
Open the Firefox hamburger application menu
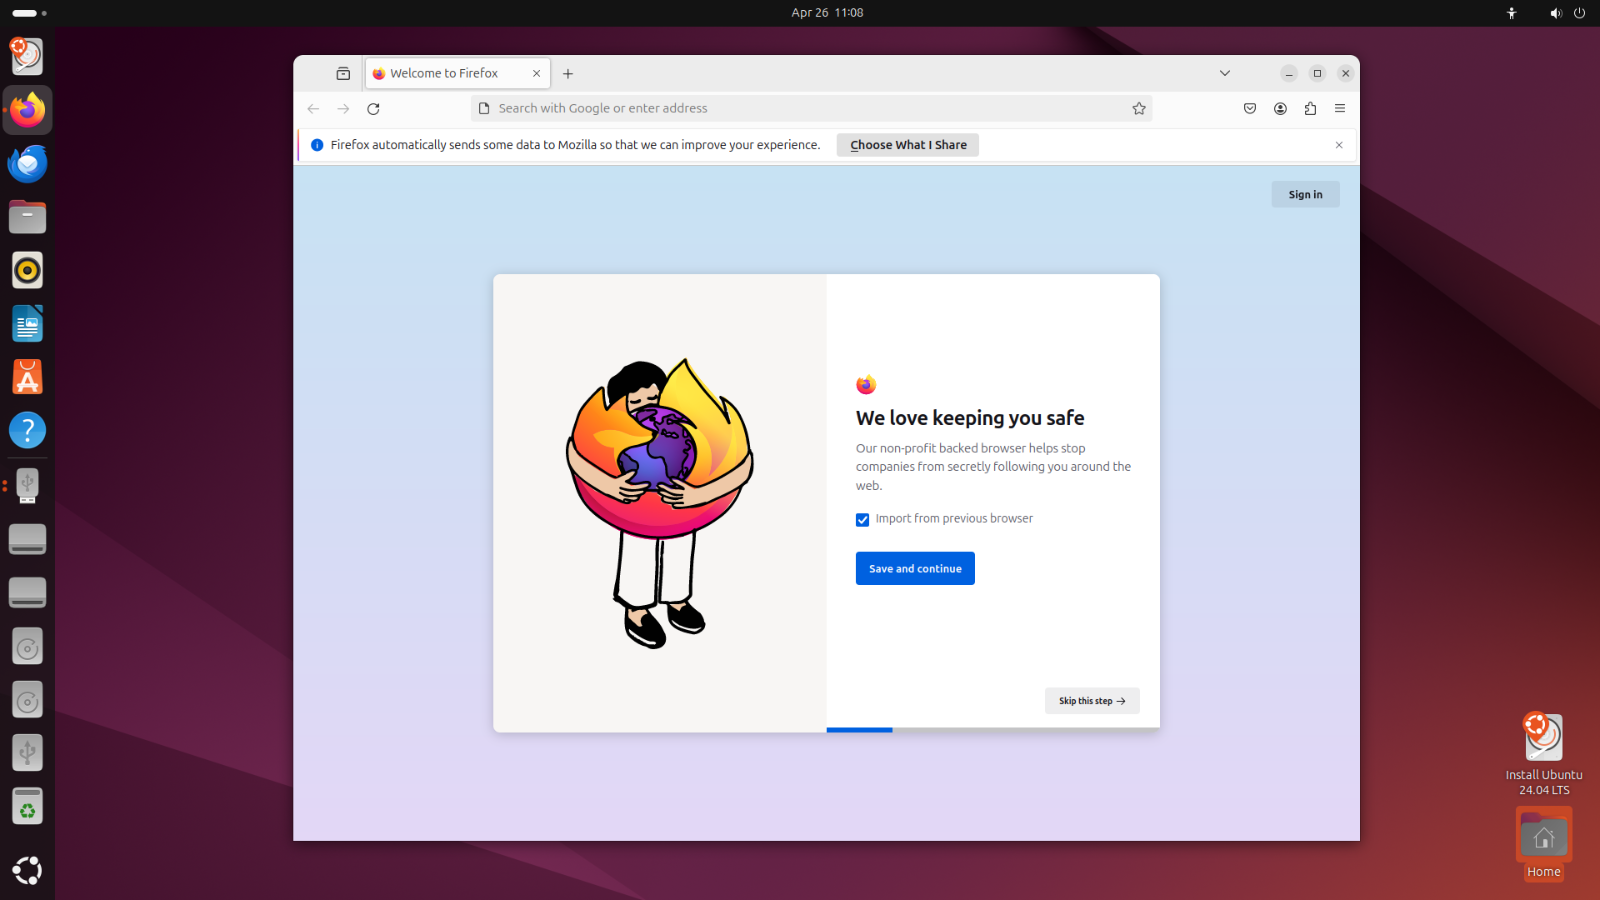(1340, 108)
